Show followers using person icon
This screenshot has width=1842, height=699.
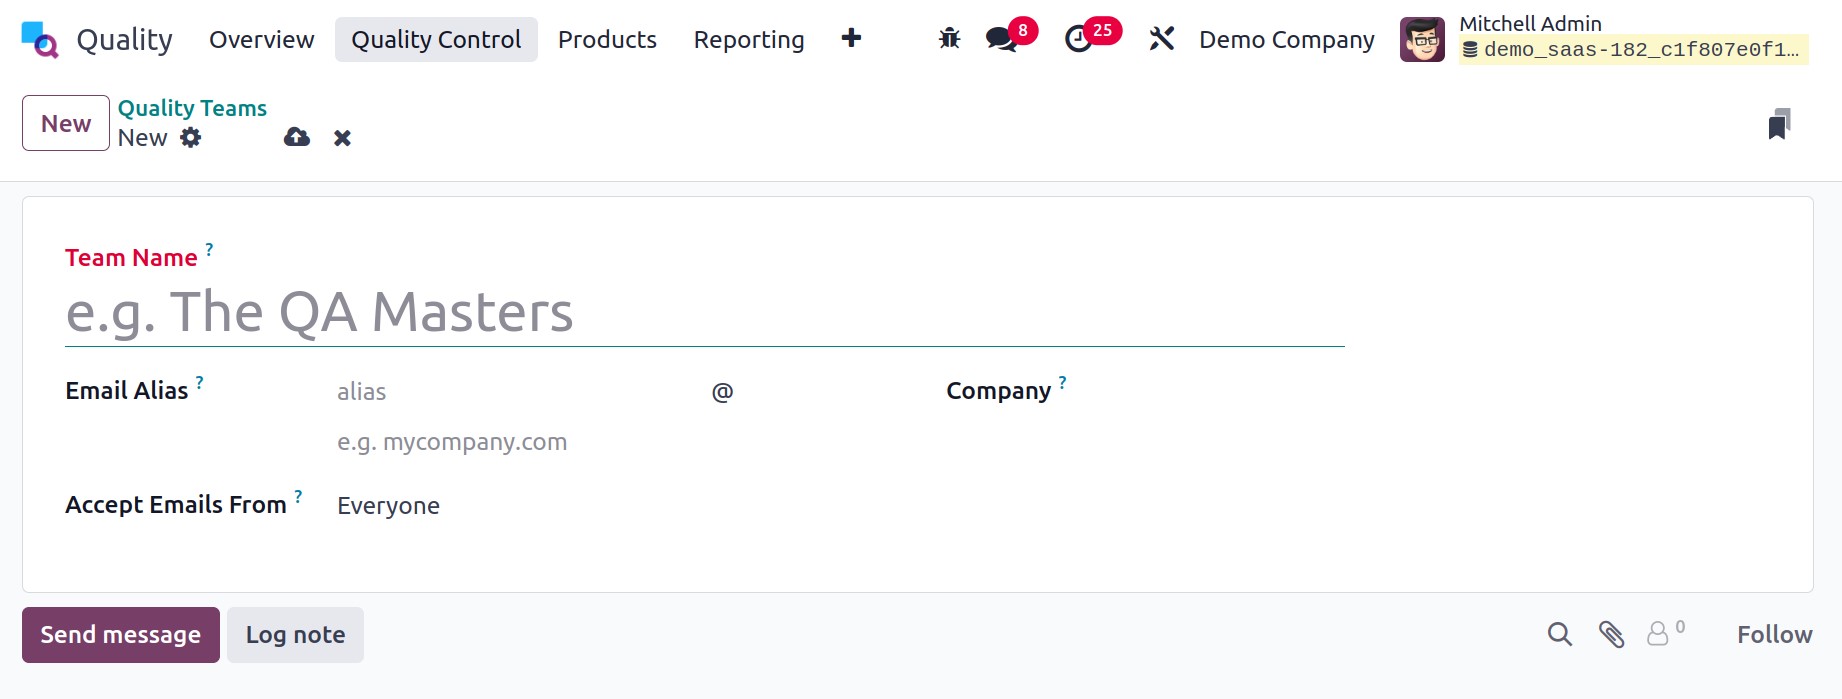[x=1659, y=634]
